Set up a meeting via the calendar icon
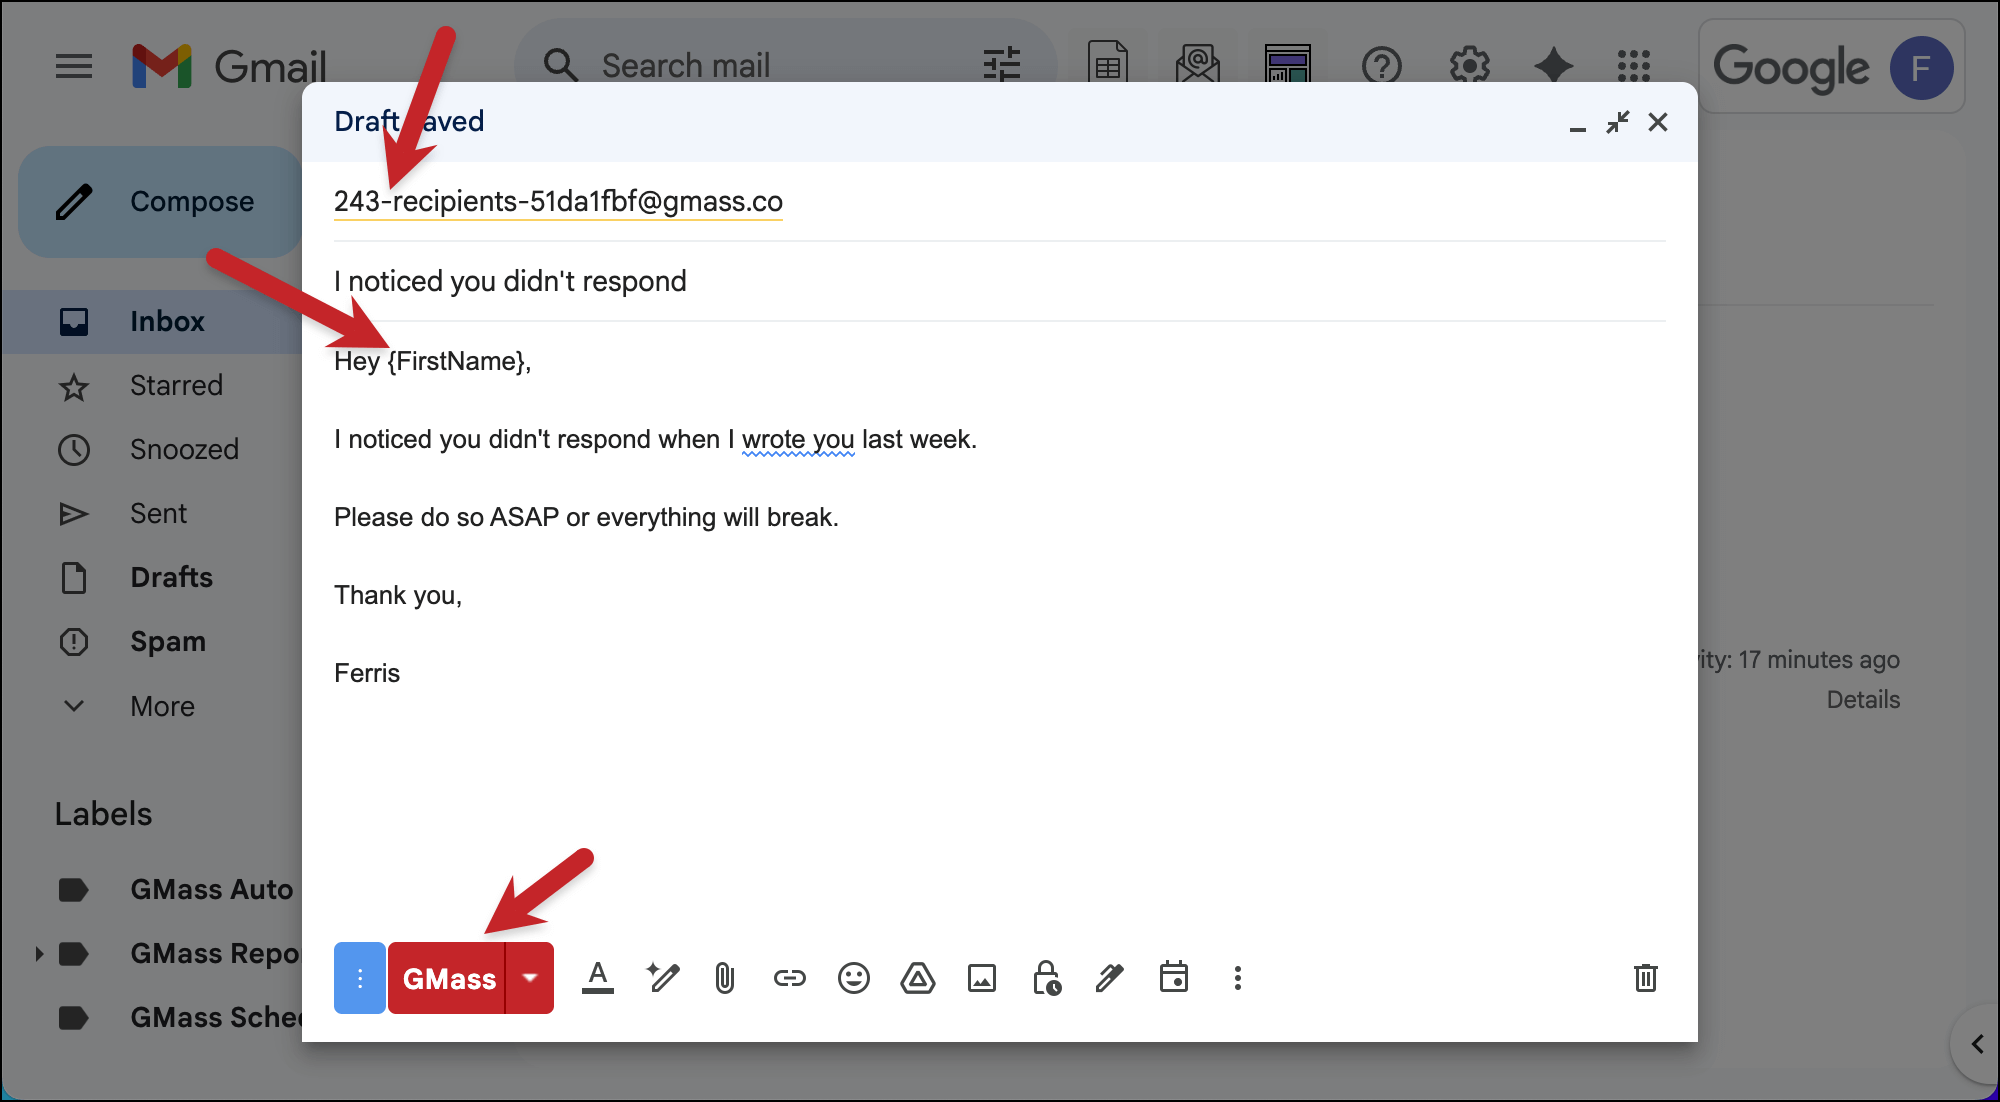Viewport: 2000px width, 1102px height. (x=1175, y=978)
